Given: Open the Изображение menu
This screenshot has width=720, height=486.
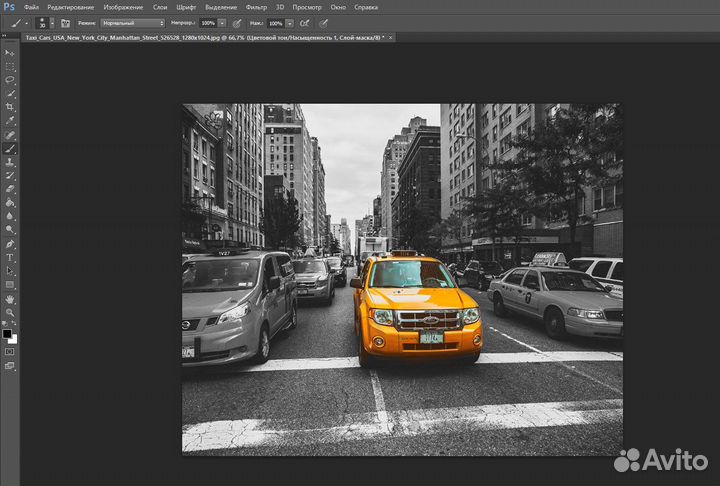Looking at the screenshot, I should tap(123, 7).
